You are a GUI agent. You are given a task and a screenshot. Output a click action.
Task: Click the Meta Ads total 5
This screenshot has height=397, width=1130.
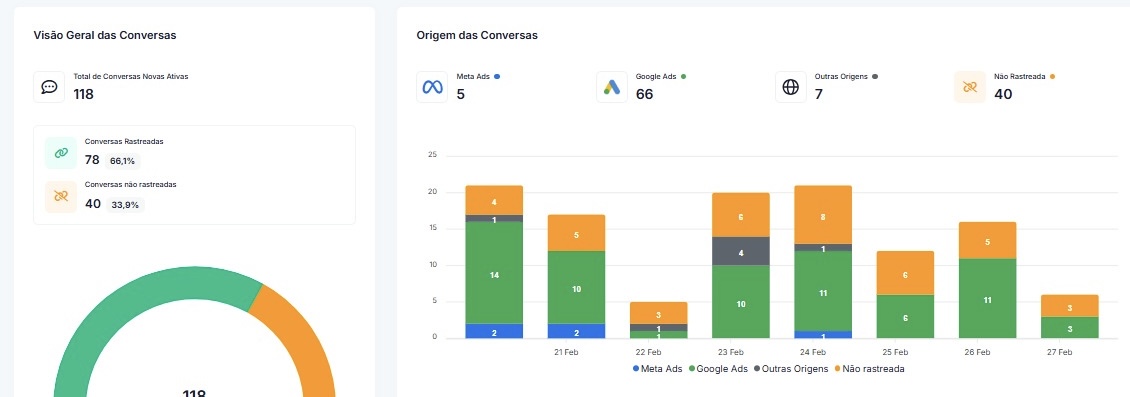pyautogui.click(x=461, y=94)
